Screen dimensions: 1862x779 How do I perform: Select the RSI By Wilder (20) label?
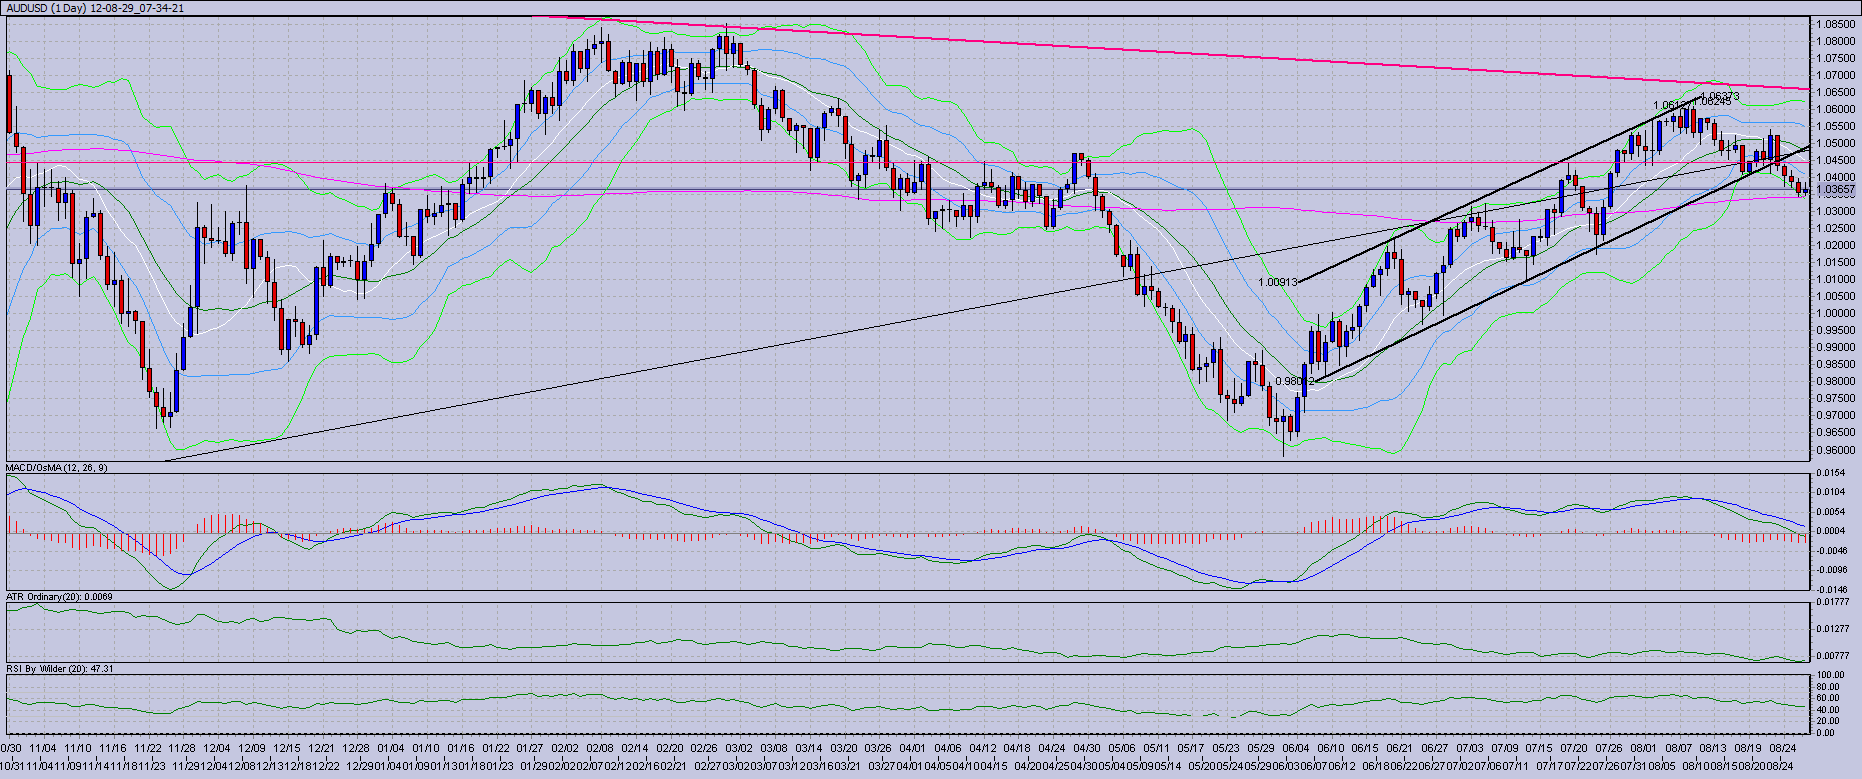(59, 668)
